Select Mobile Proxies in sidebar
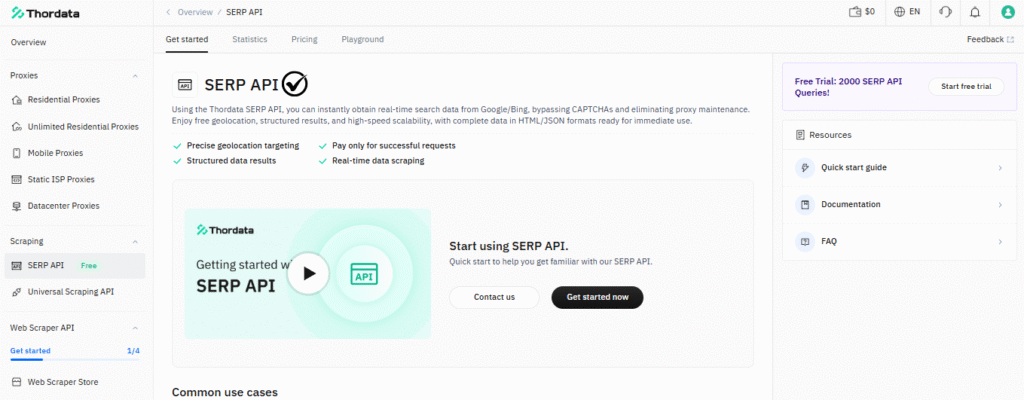Screen dimensions: 1024x400 point(55,153)
